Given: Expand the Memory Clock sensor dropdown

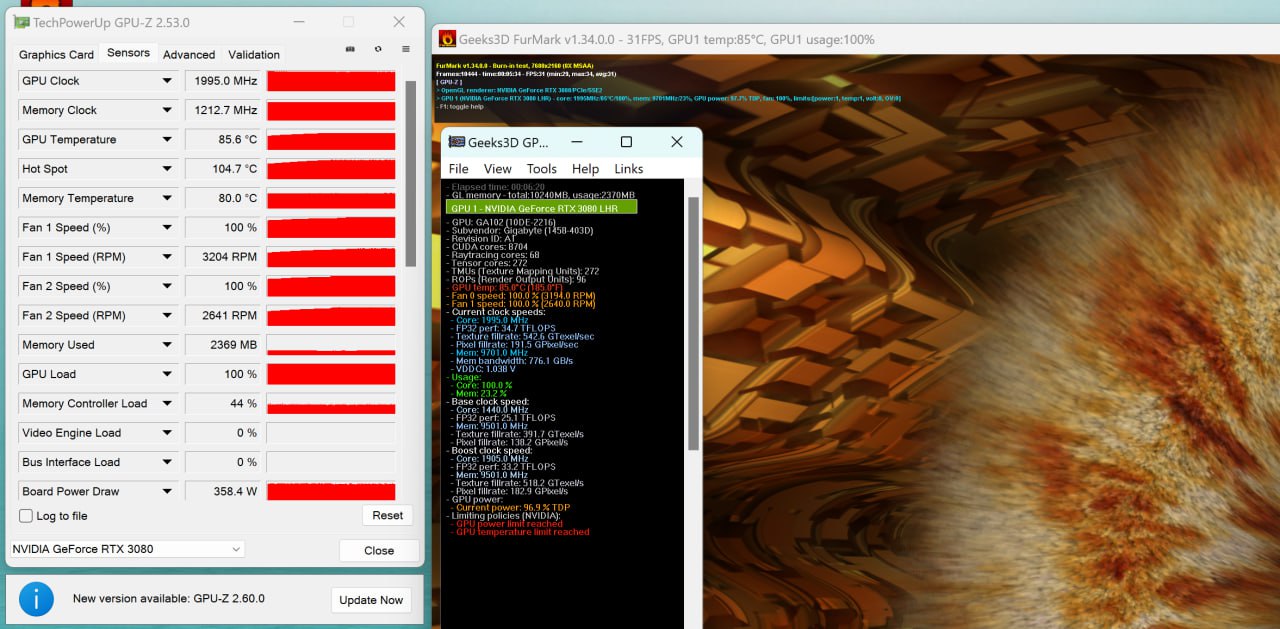Looking at the screenshot, I should (167, 110).
